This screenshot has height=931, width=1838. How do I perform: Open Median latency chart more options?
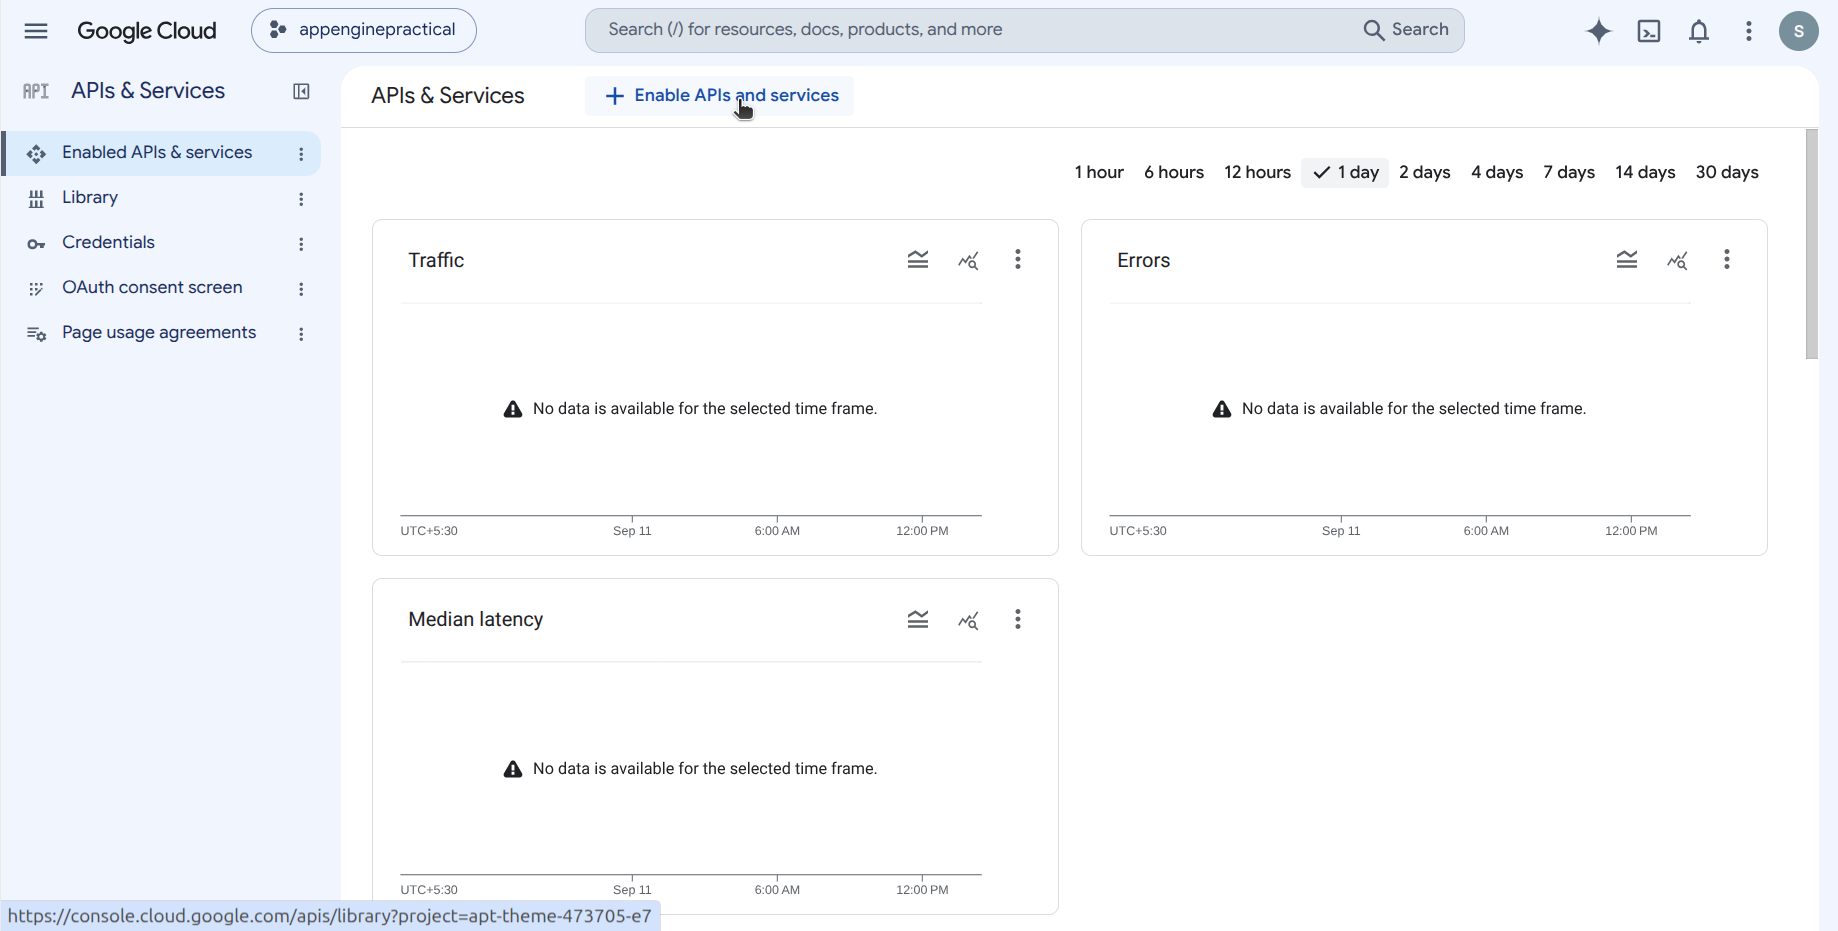[x=1018, y=620]
